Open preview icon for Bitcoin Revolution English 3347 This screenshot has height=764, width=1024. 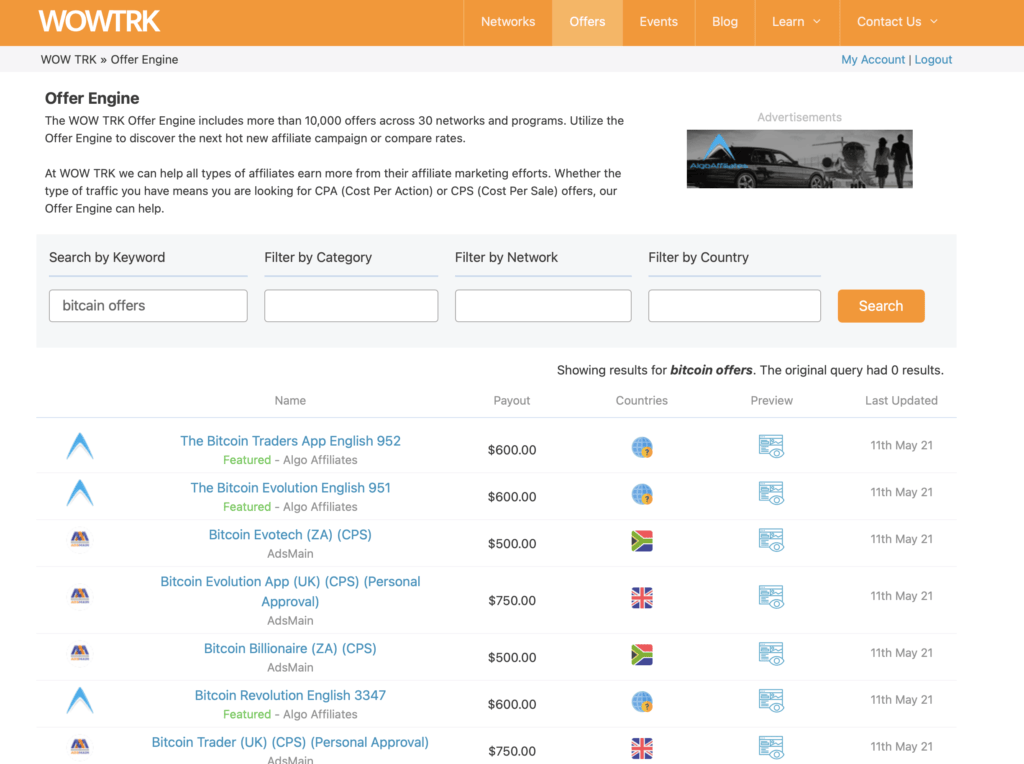click(x=771, y=701)
